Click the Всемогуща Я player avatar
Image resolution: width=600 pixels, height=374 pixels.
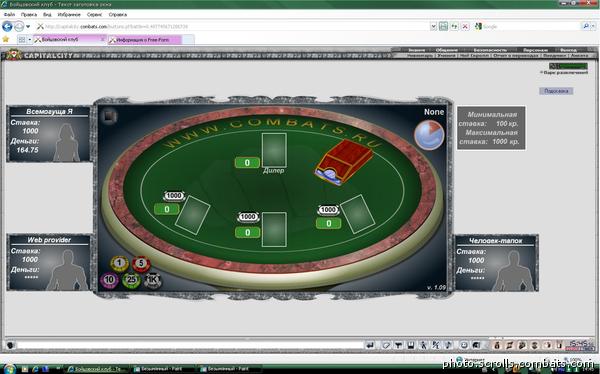[67, 142]
